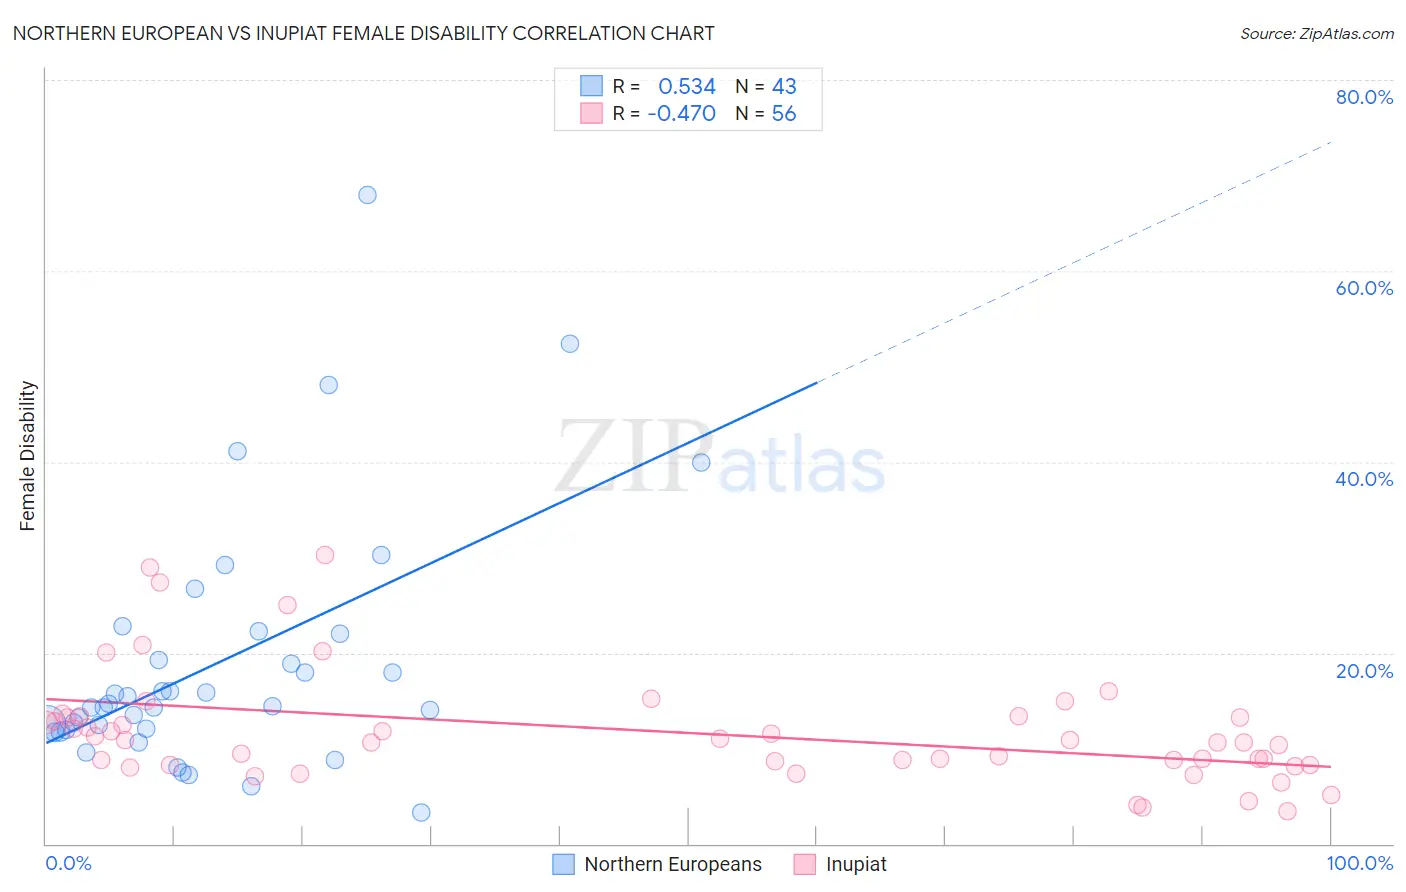Click the highest blue point near 68%
Screen dimensions: 1406x892
pyautogui.click(x=367, y=195)
